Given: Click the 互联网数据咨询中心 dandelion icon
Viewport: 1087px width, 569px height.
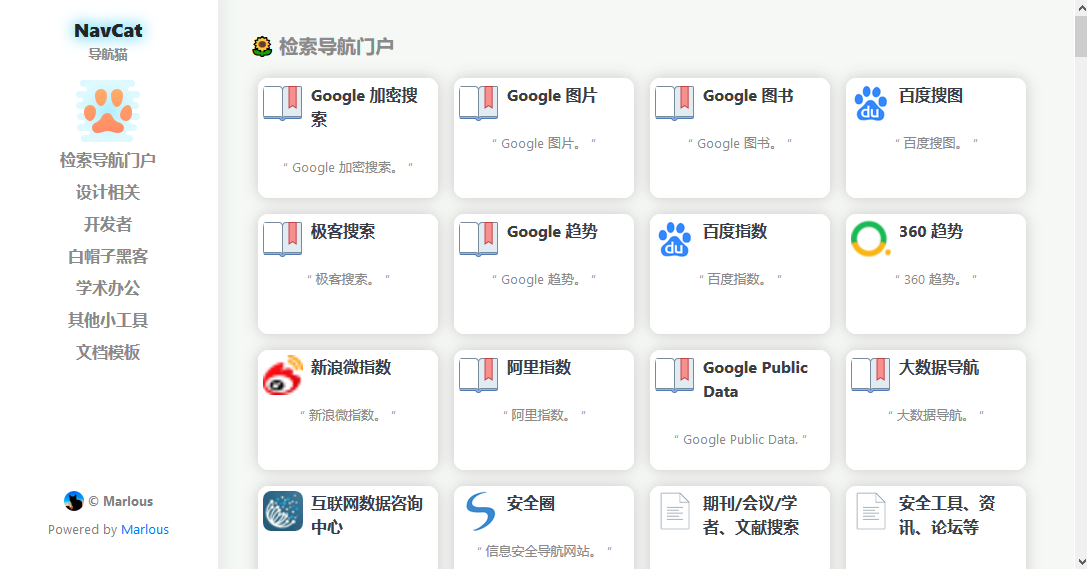Looking at the screenshot, I should (x=283, y=511).
